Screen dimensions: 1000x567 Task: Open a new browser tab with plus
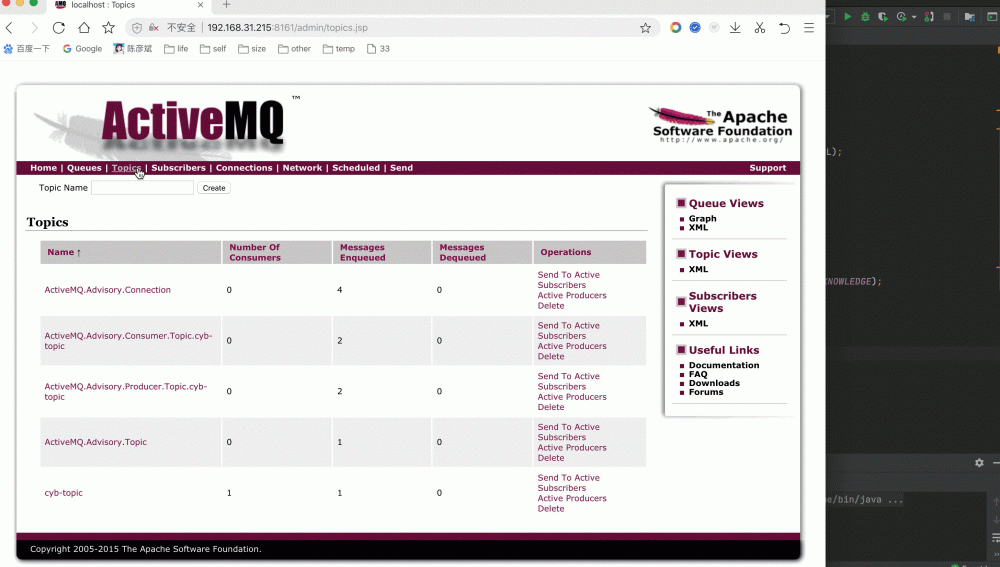[226, 4]
